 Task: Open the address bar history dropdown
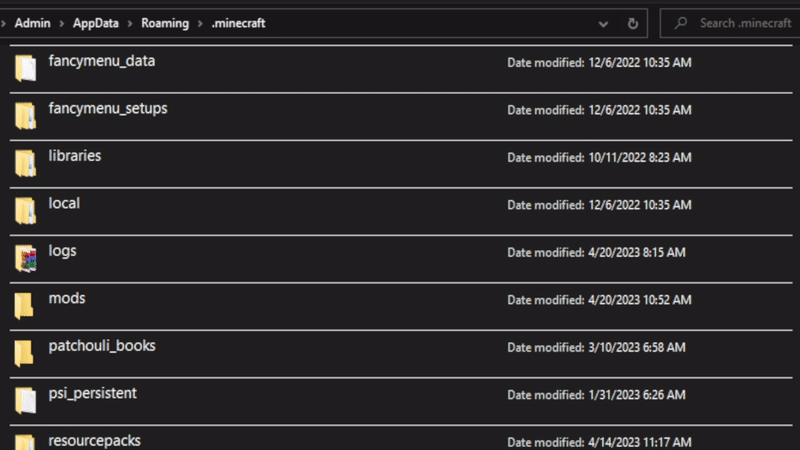click(603, 23)
